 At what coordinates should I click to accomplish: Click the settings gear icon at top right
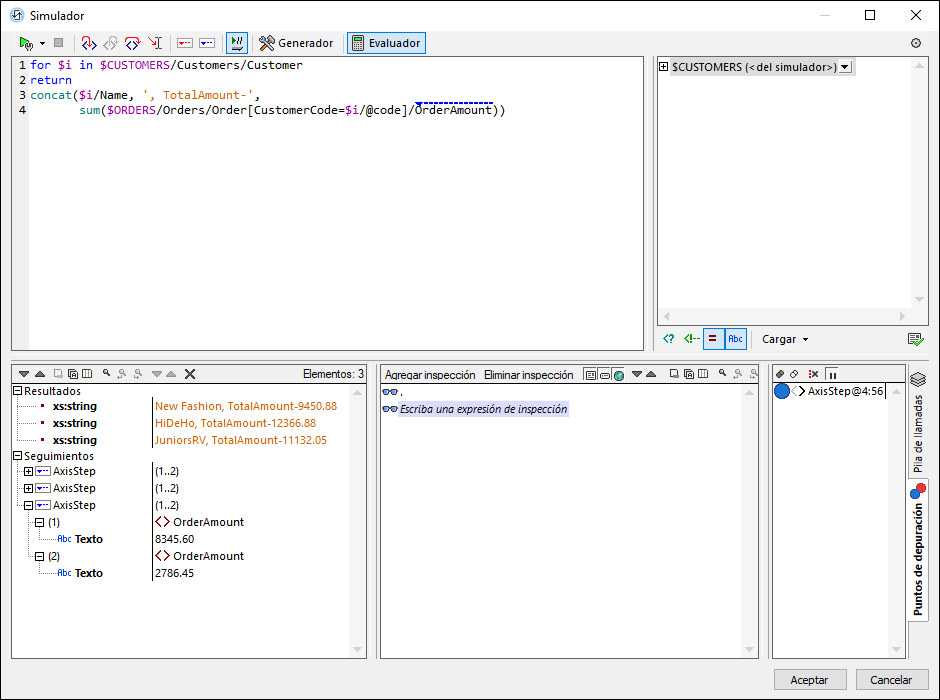tap(916, 43)
